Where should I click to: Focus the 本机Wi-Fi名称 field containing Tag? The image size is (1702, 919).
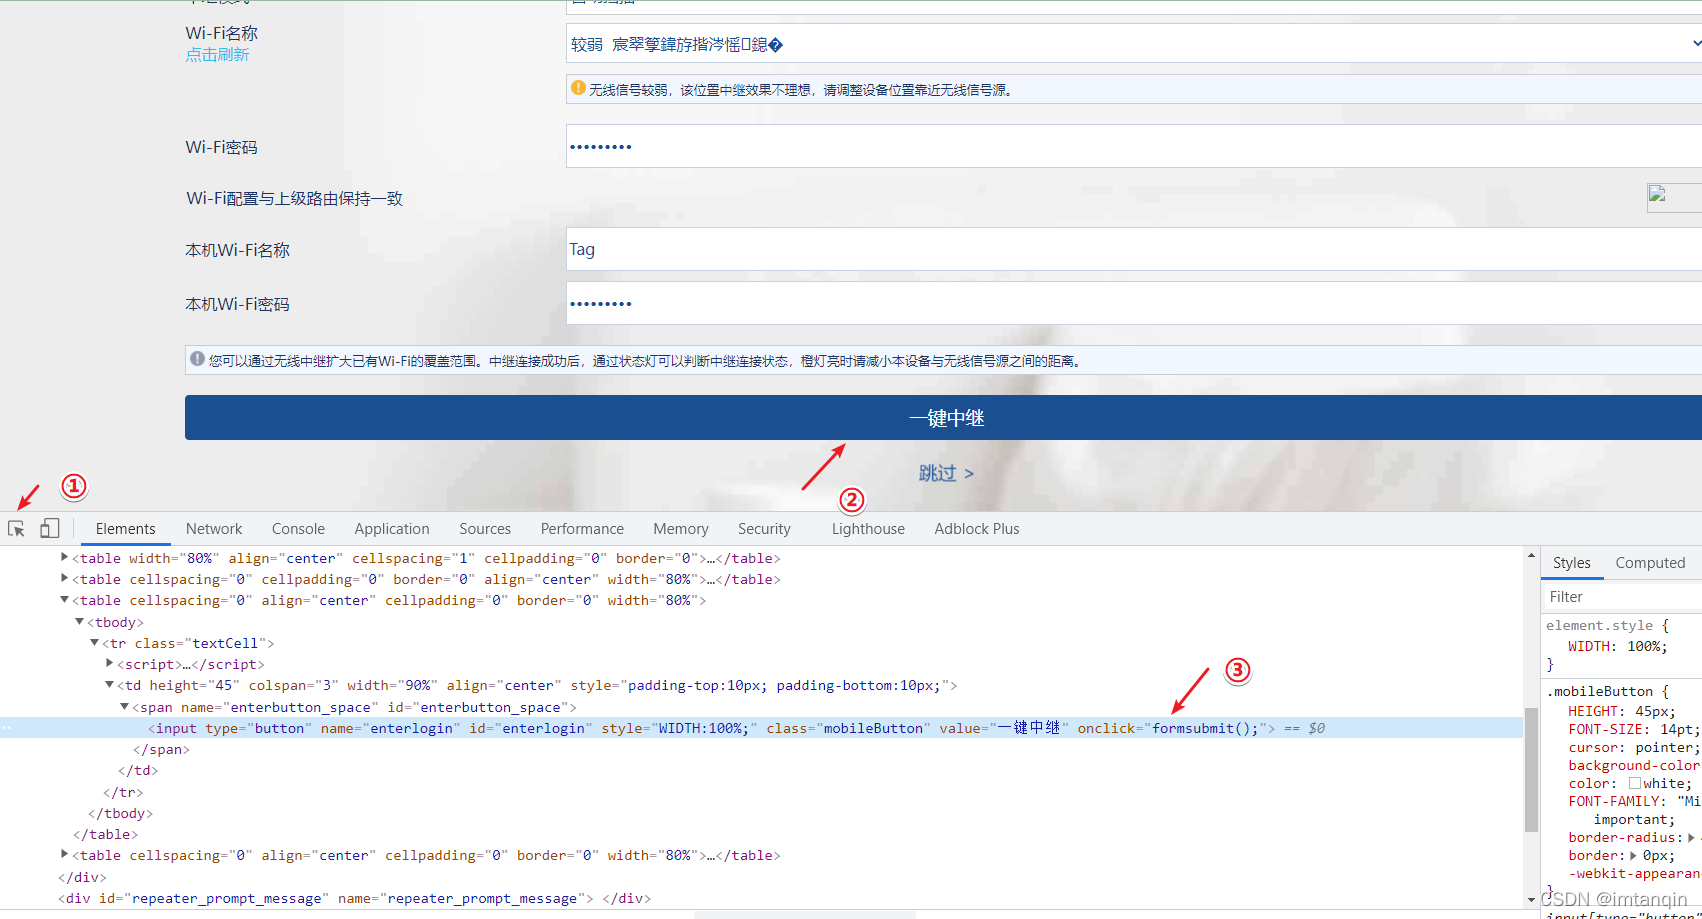pos(1134,249)
